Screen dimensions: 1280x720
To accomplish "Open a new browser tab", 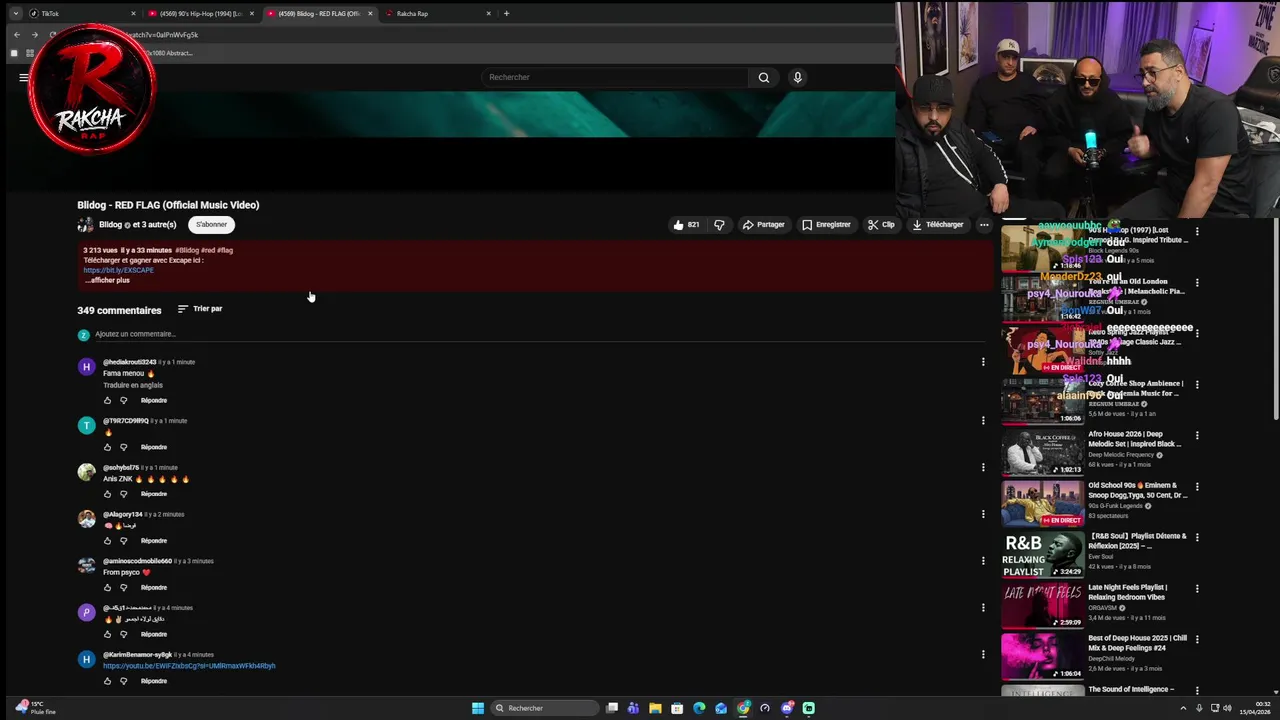I will 506,13.
